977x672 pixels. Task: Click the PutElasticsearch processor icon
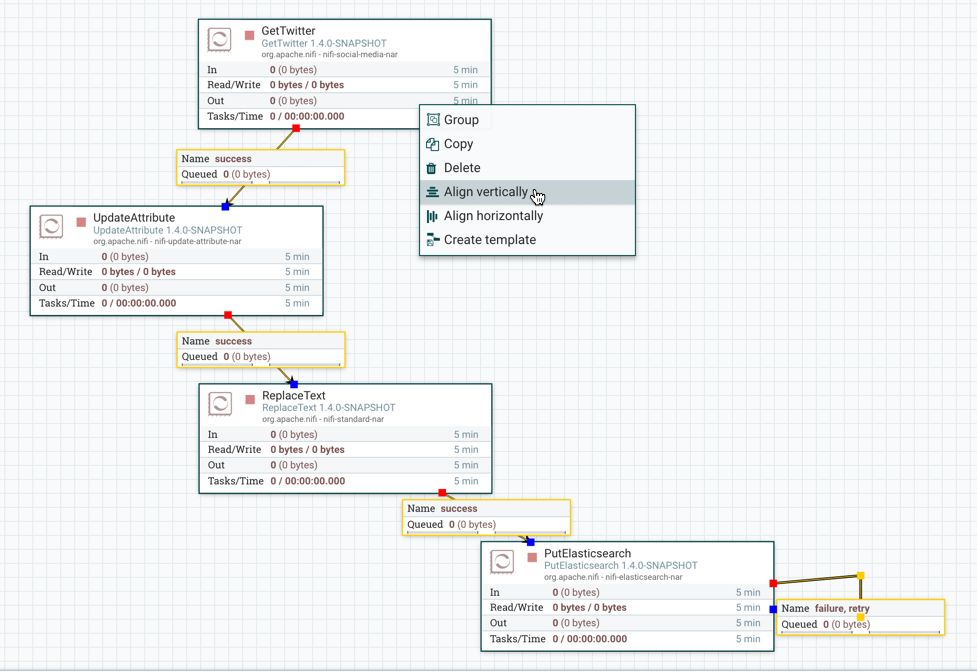coord(502,562)
